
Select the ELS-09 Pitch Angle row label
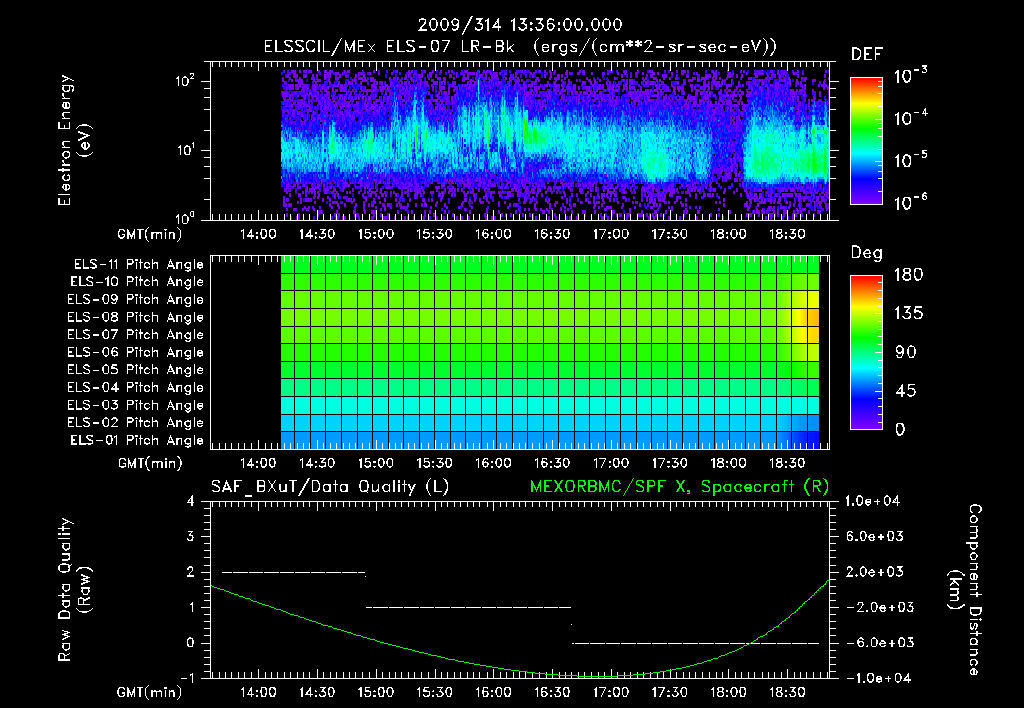click(x=135, y=300)
